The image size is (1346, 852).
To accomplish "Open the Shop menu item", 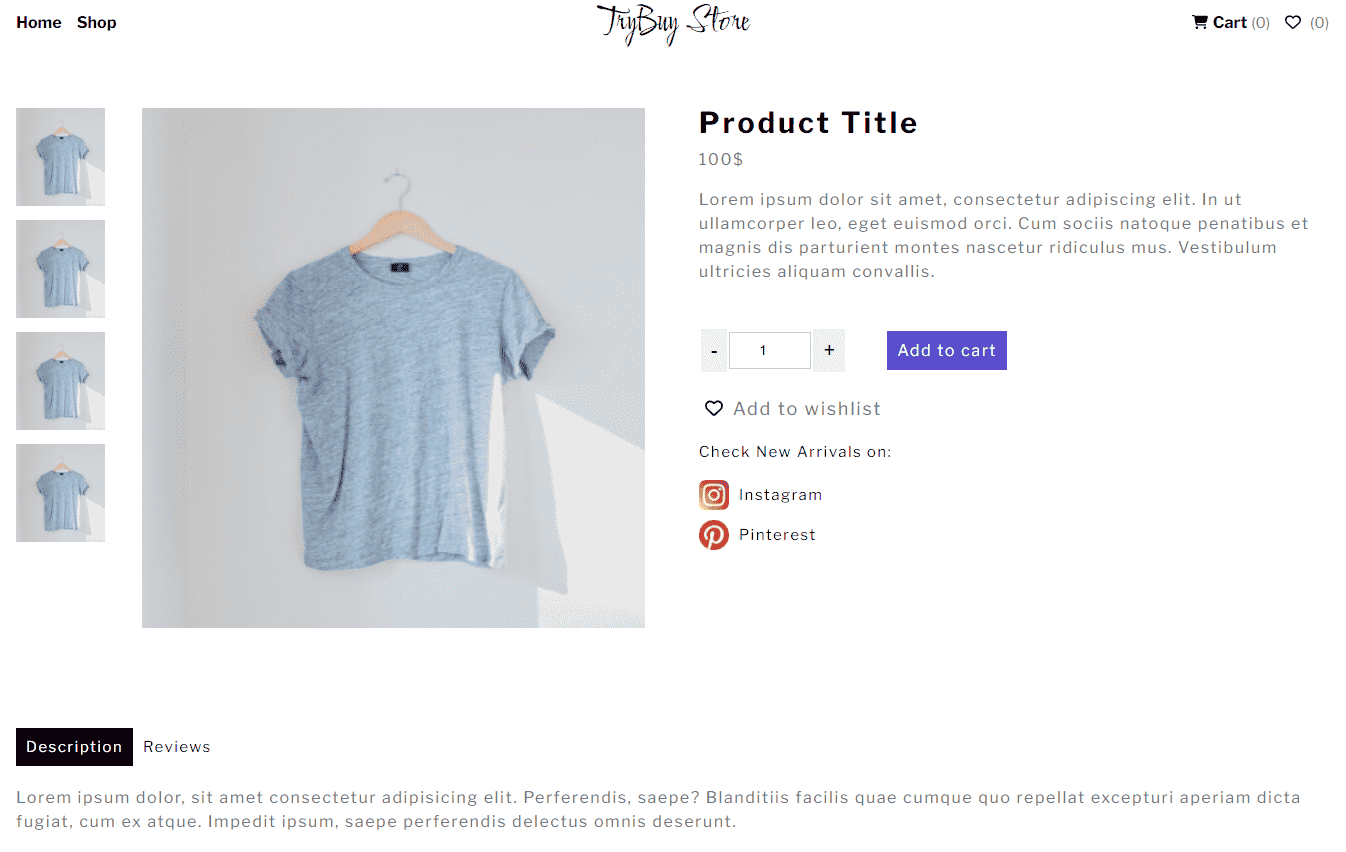I will coord(96,22).
